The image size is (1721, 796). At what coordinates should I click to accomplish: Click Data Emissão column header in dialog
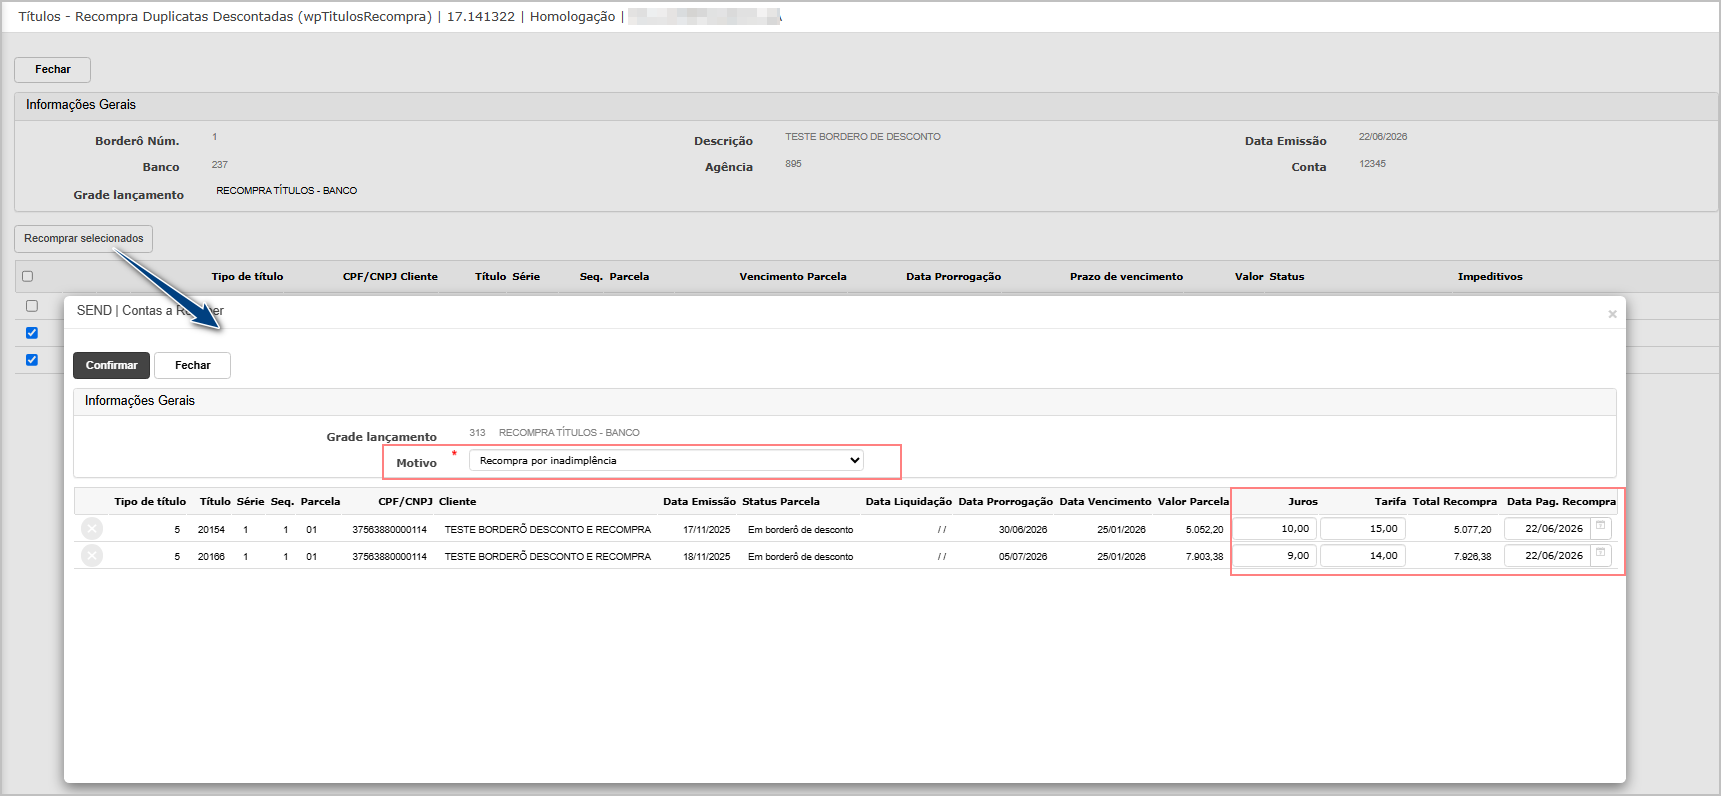[x=699, y=502]
